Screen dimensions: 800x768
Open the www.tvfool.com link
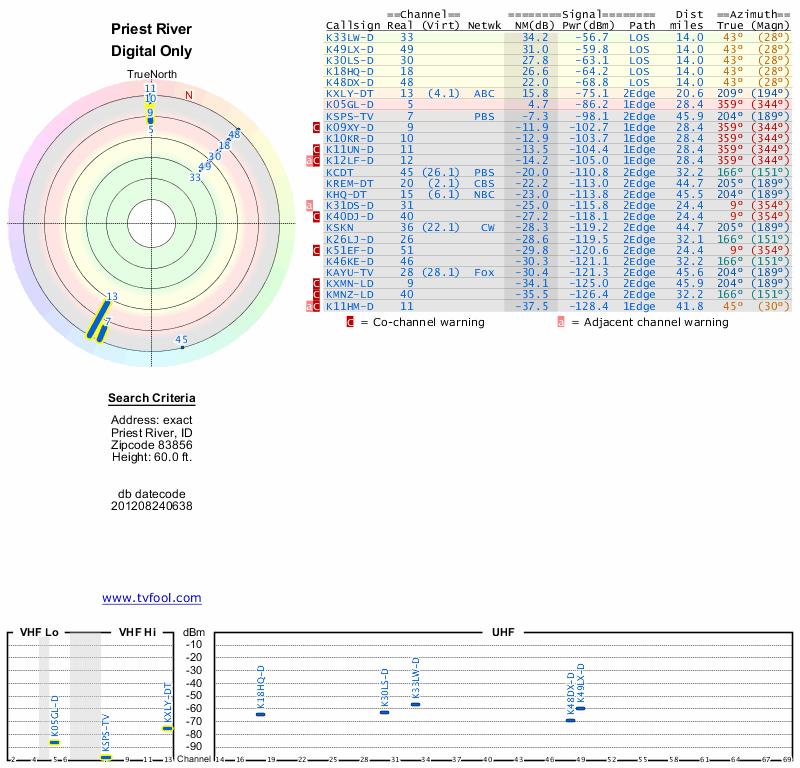point(152,598)
